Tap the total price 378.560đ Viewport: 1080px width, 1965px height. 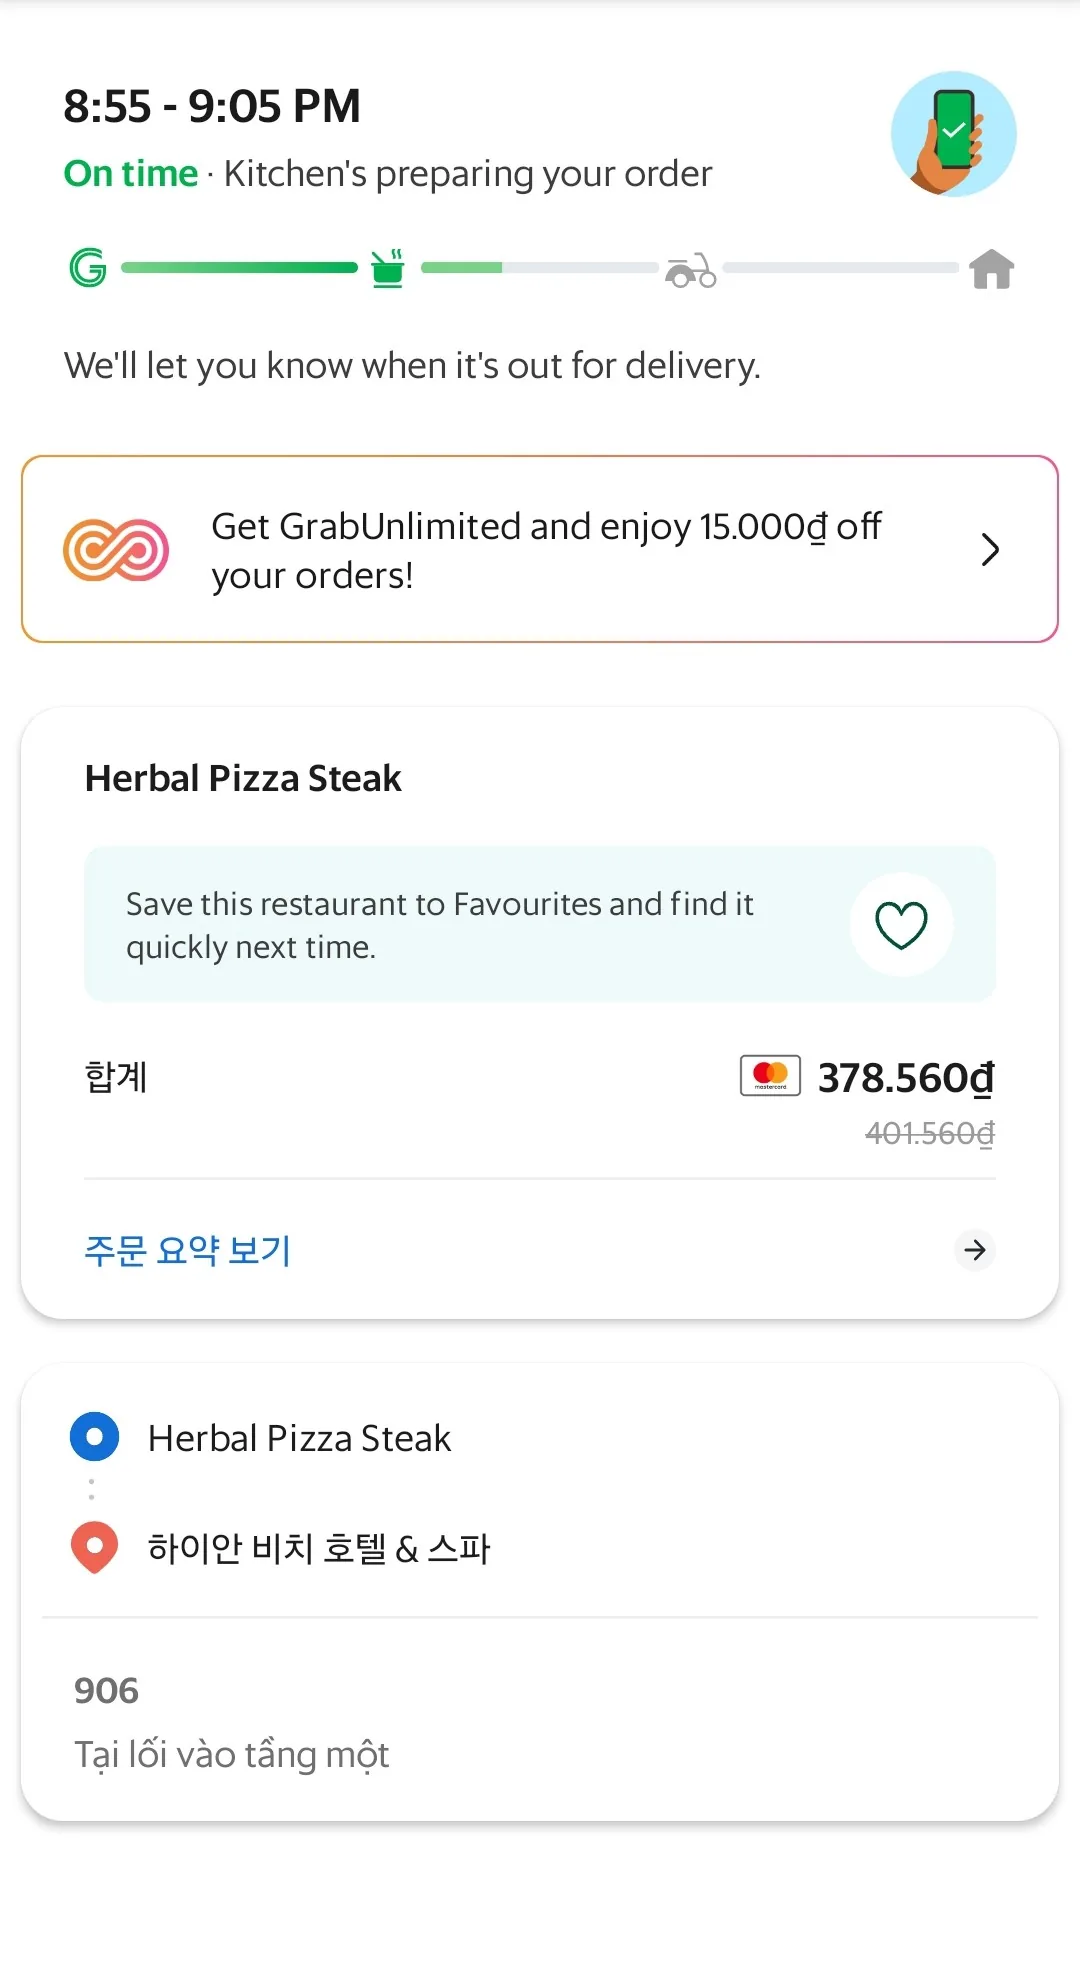pos(906,1077)
